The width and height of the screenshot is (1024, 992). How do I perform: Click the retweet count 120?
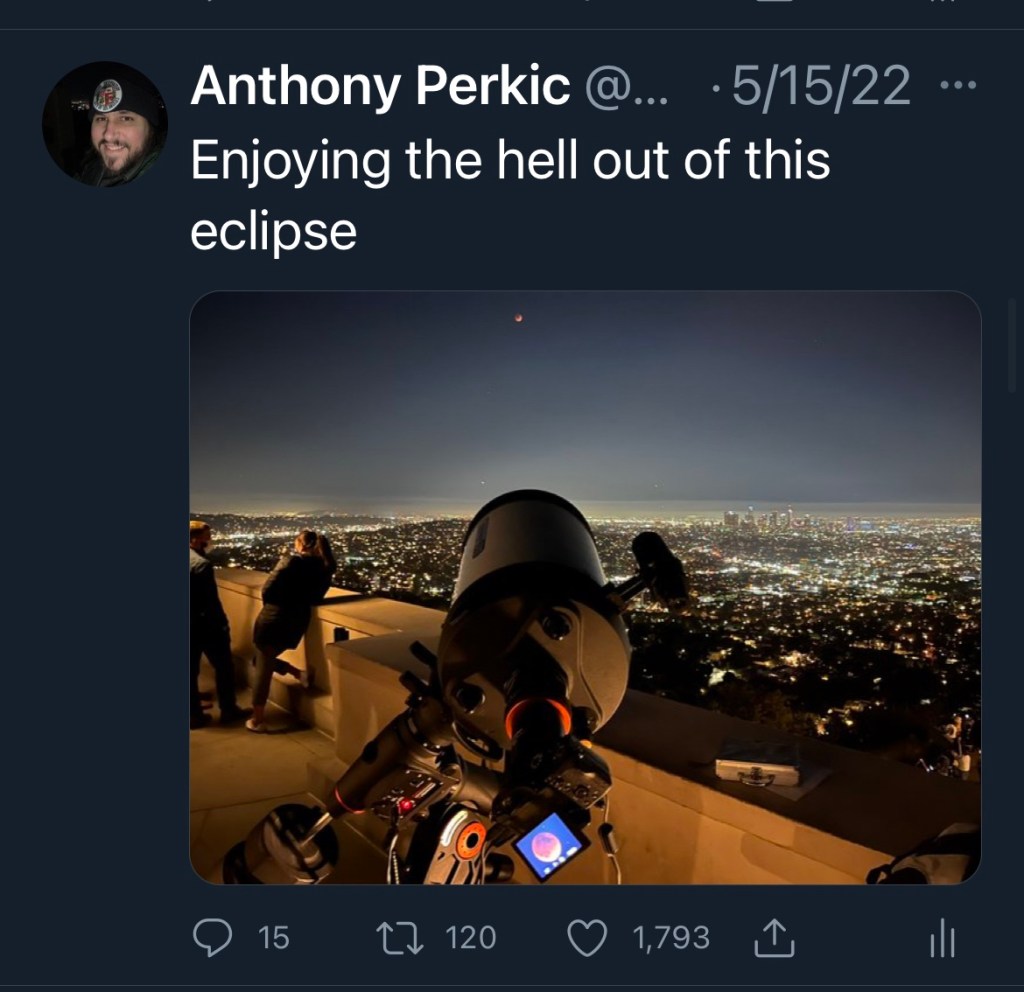470,937
